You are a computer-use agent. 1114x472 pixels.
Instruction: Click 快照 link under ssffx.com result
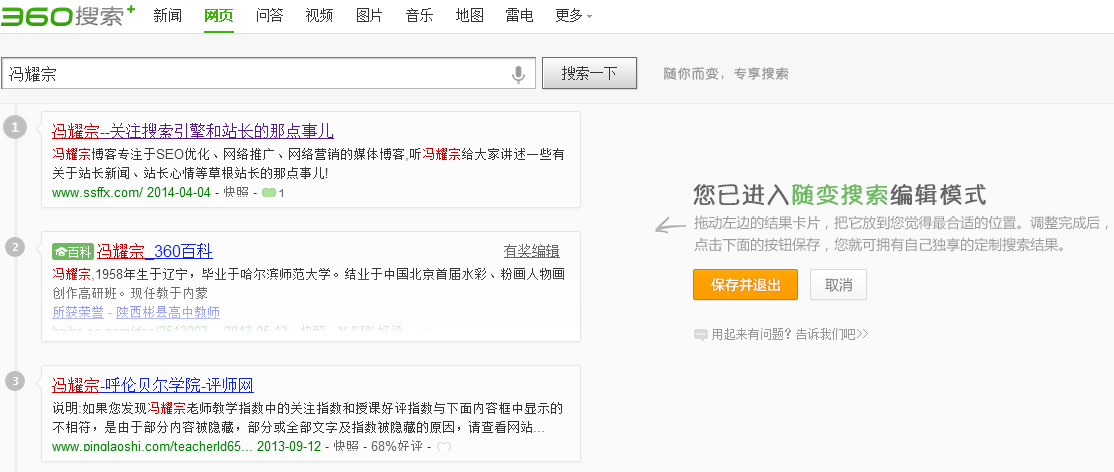(236, 193)
